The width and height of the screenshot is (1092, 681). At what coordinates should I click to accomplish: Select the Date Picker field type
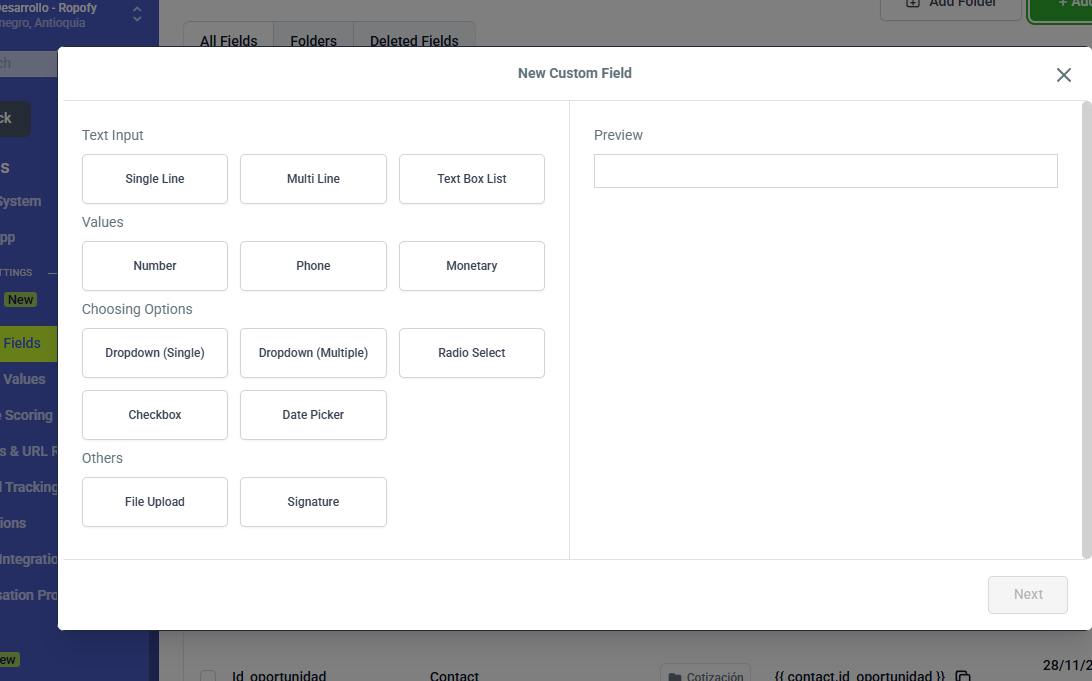click(313, 415)
